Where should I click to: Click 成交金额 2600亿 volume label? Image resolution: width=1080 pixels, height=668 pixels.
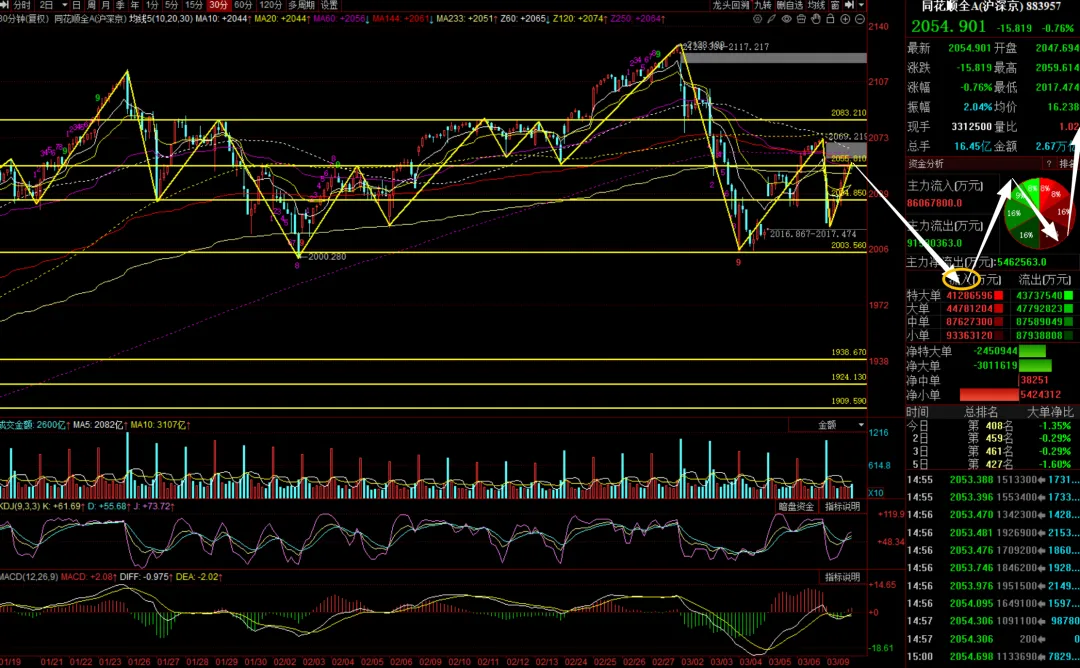(x=33, y=425)
